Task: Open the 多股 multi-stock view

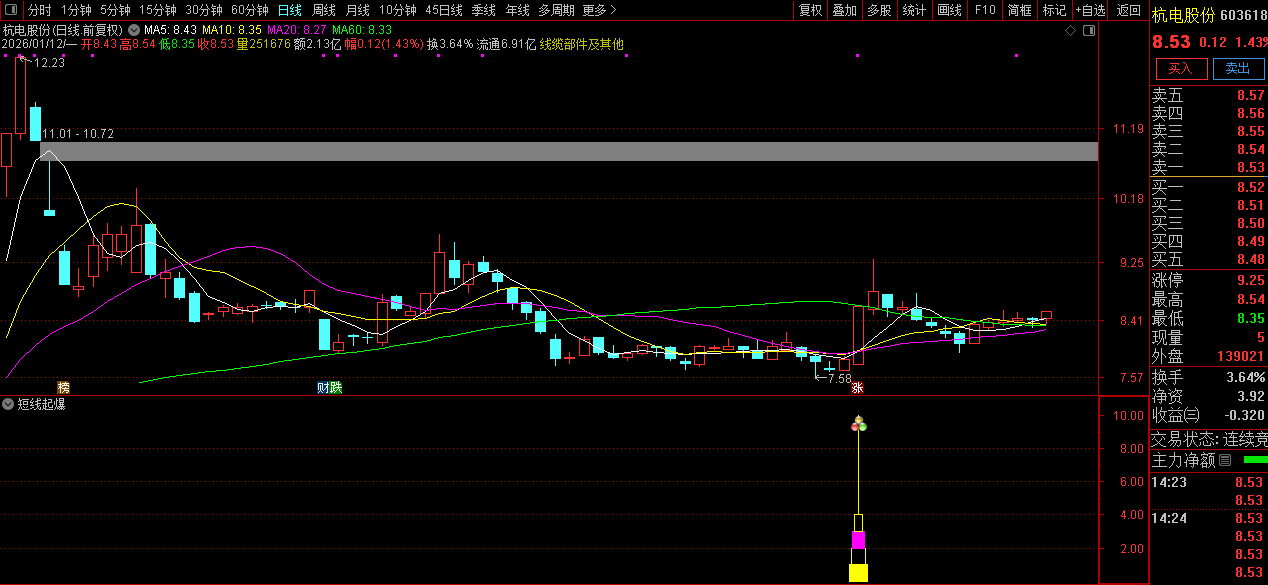Action: pos(879,10)
